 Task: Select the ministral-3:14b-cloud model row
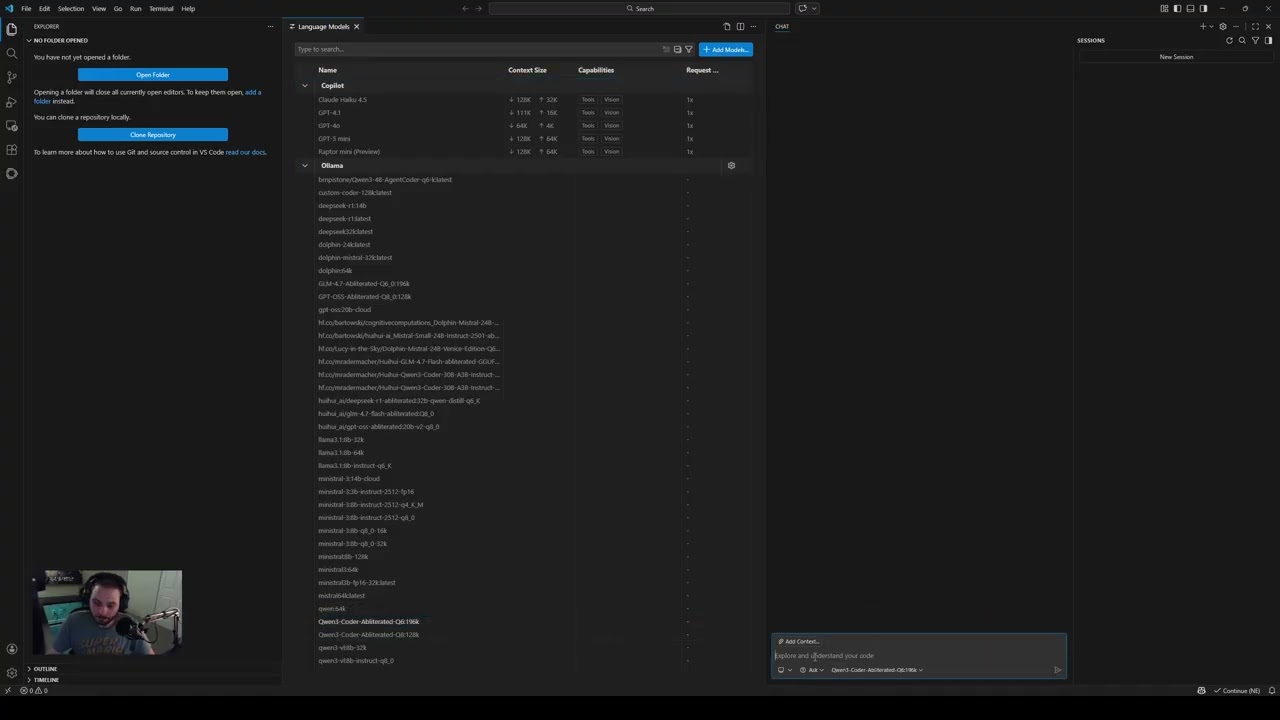pos(525,479)
